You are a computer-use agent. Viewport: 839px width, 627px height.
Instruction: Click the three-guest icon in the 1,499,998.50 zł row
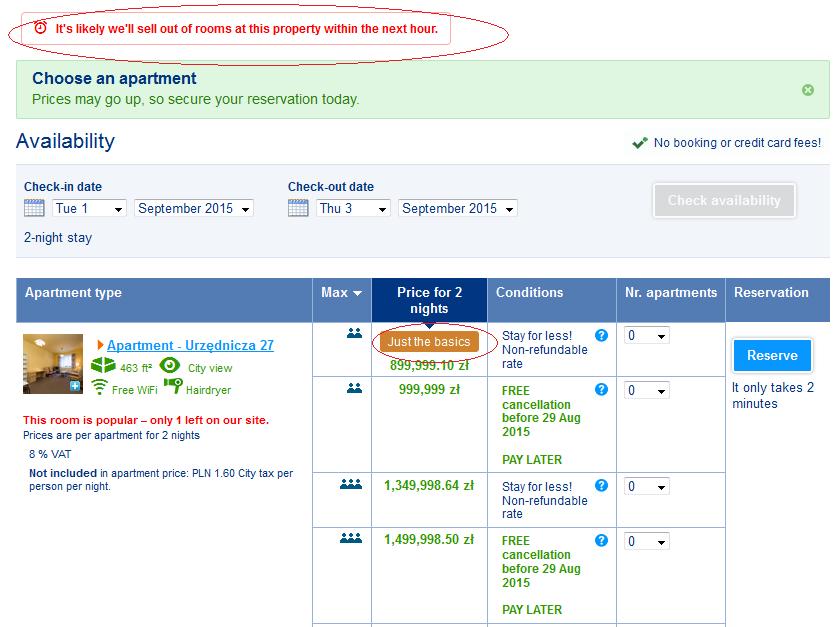351,538
